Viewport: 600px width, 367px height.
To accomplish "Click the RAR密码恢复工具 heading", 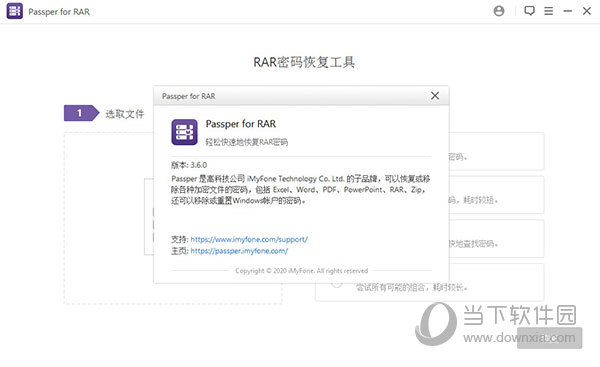I will coord(304,62).
